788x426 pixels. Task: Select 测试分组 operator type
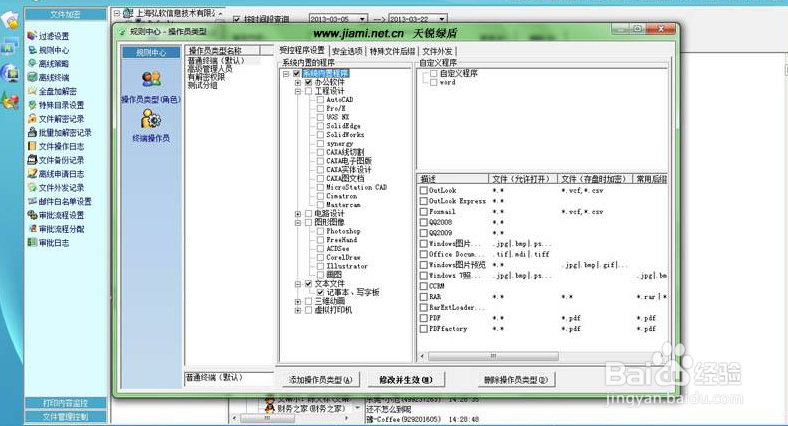(203, 85)
